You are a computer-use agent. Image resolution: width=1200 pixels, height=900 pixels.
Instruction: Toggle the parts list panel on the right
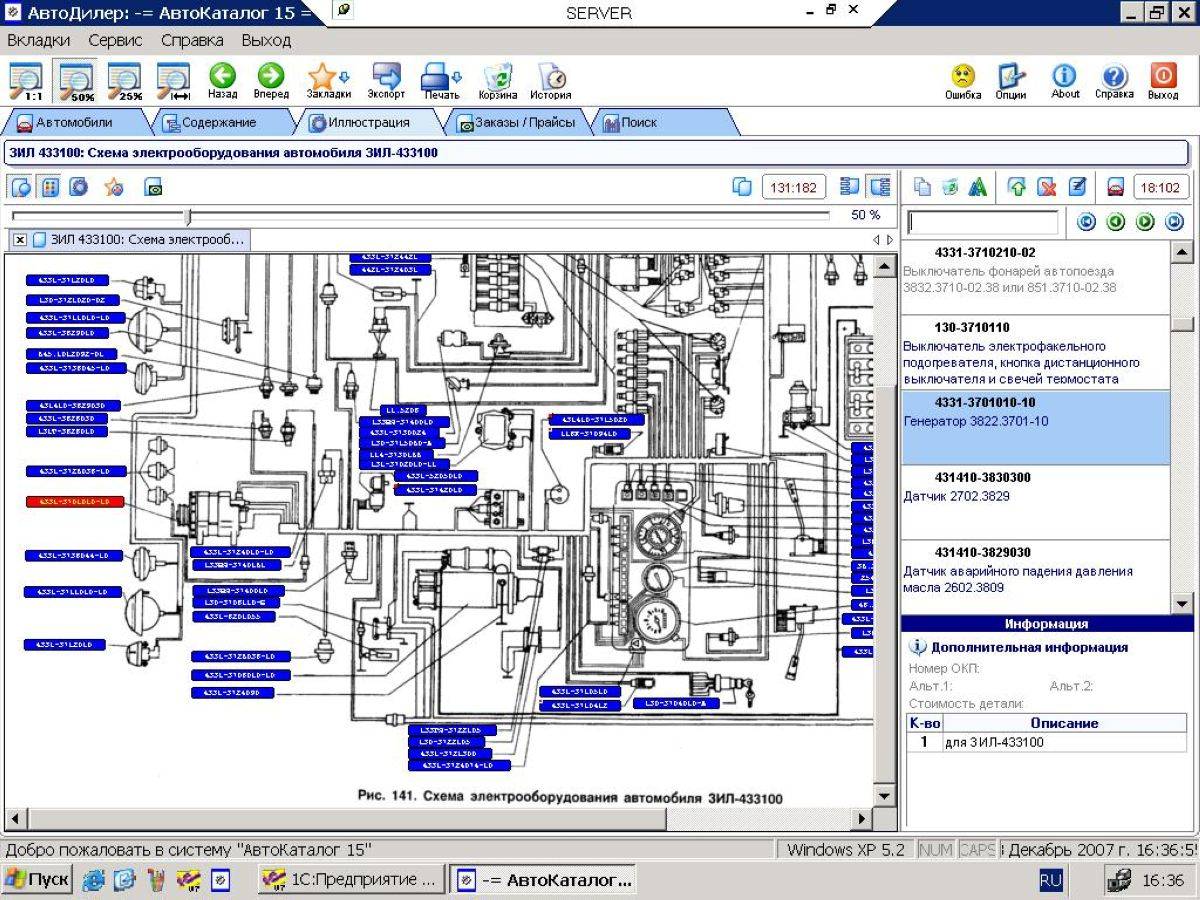(x=880, y=187)
